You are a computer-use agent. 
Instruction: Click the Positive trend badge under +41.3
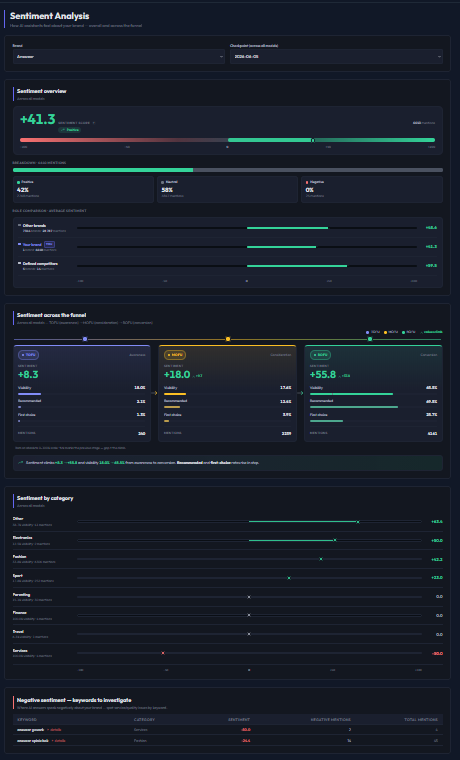pyautogui.click(x=70, y=130)
